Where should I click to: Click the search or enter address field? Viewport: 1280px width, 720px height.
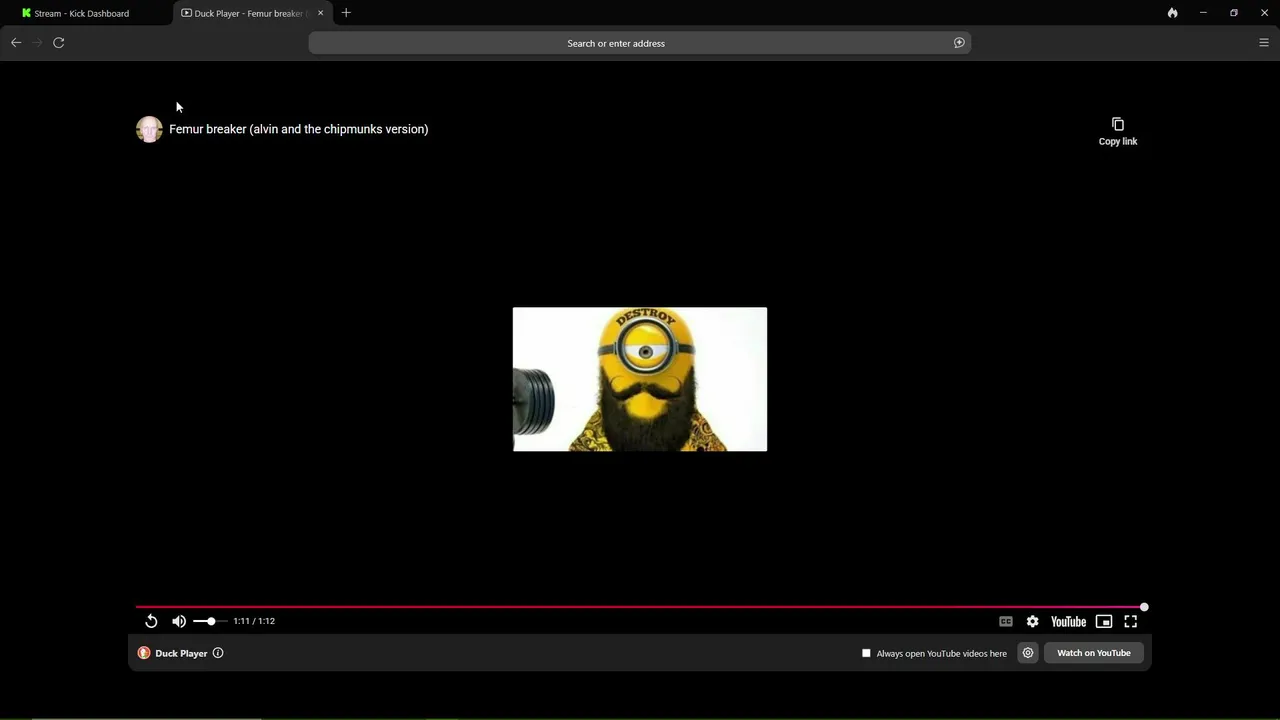(x=640, y=43)
